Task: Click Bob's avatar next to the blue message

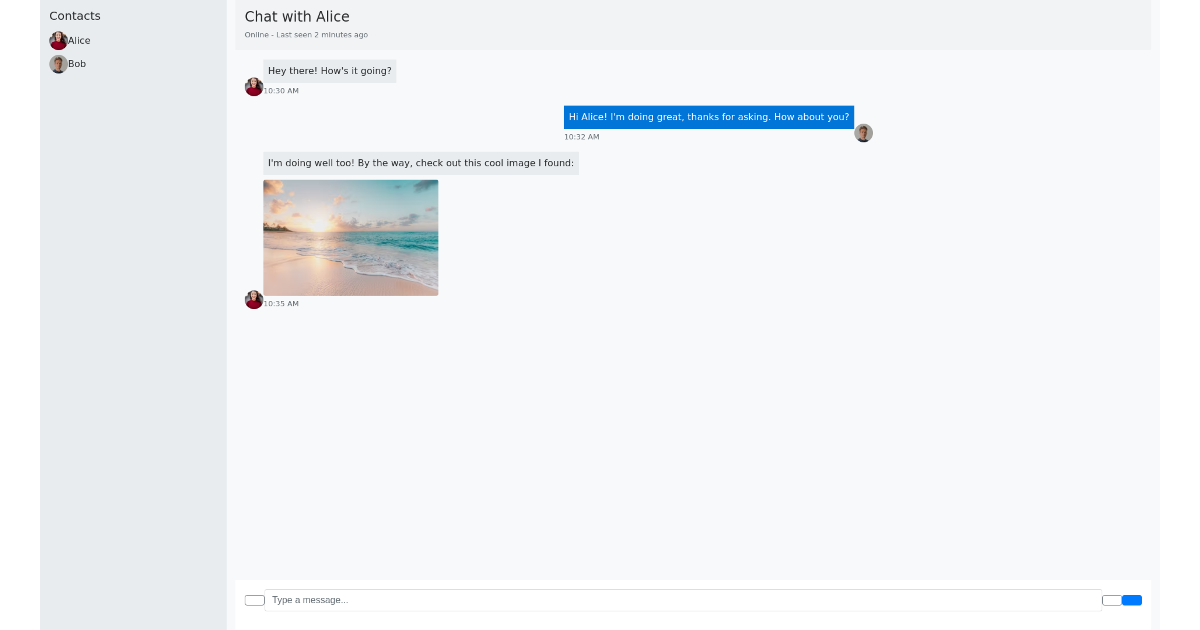Action: click(x=863, y=132)
